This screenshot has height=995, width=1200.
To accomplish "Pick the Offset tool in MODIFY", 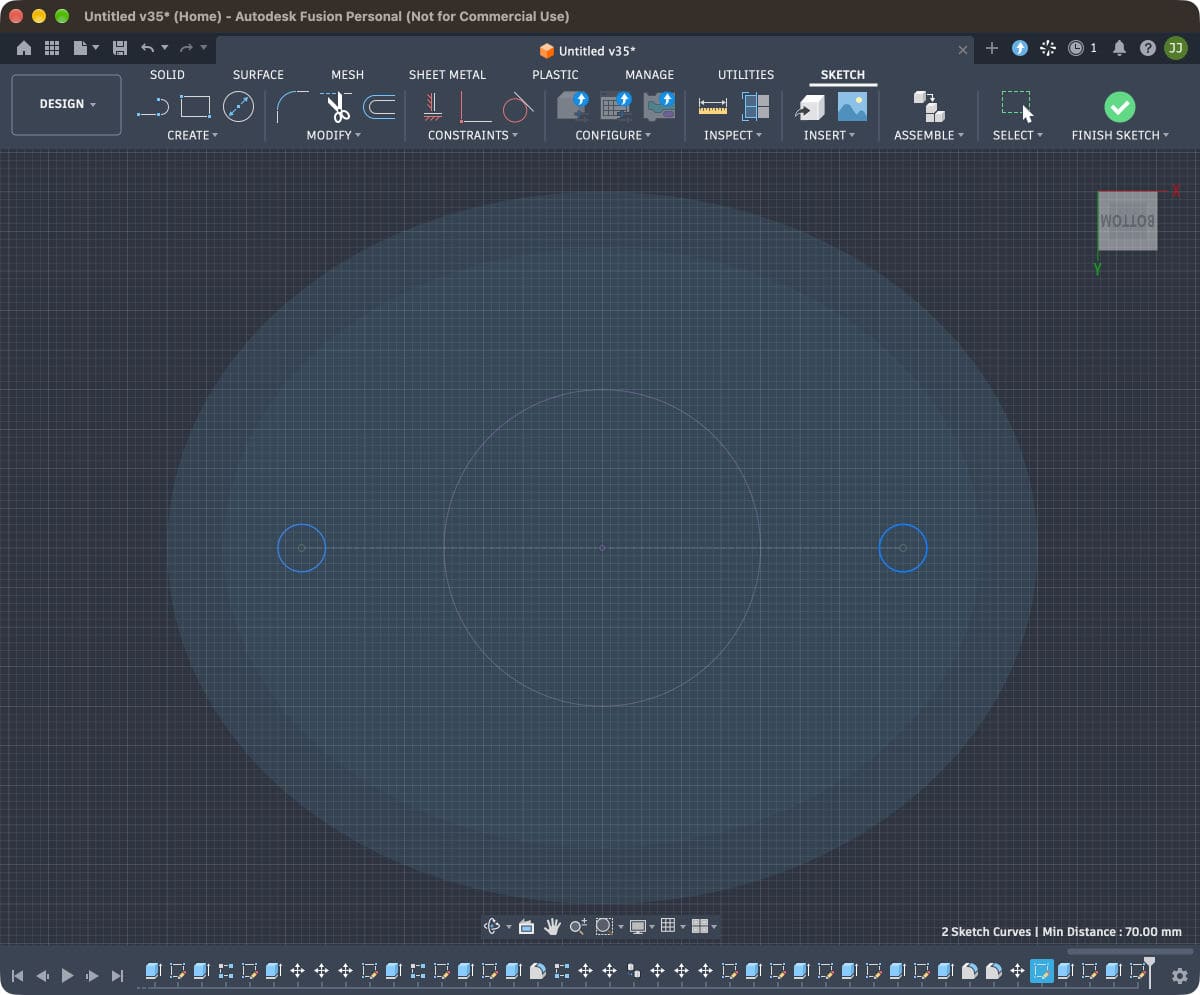I will (379, 107).
